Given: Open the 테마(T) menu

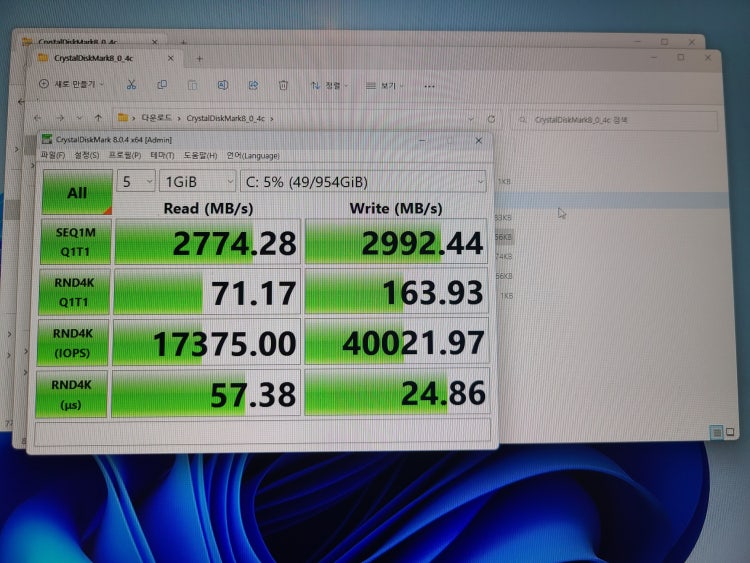Looking at the screenshot, I should [x=162, y=155].
